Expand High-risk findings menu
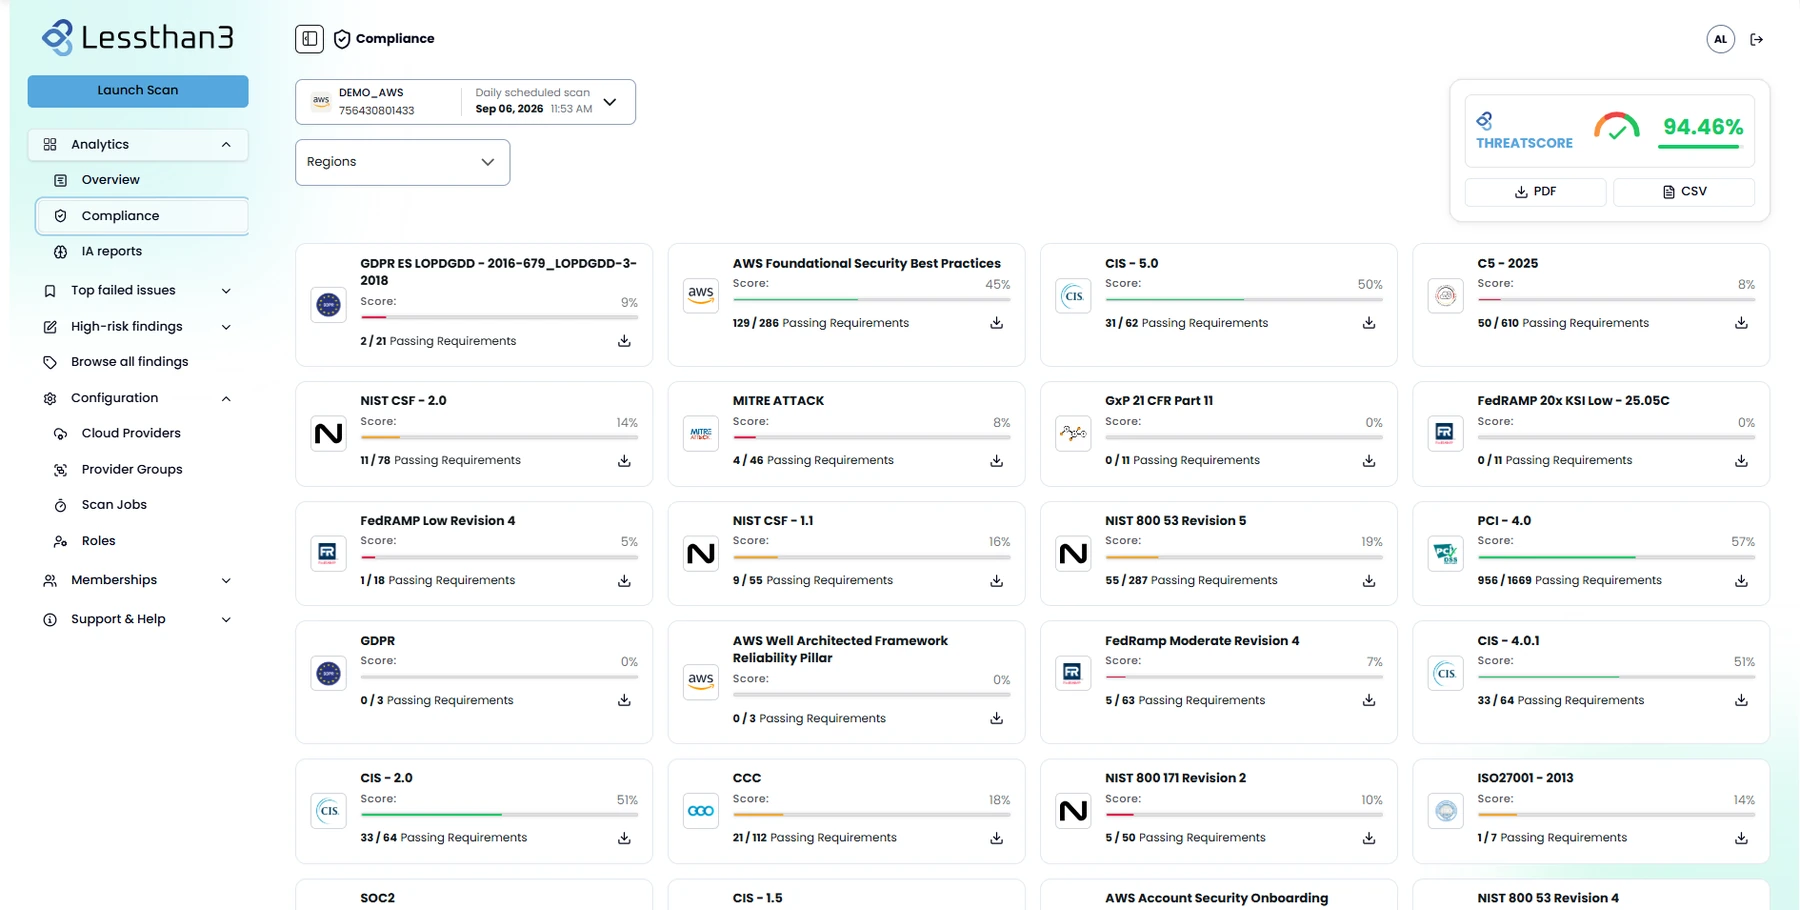The width and height of the screenshot is (1800, 910). click(138, 327)
